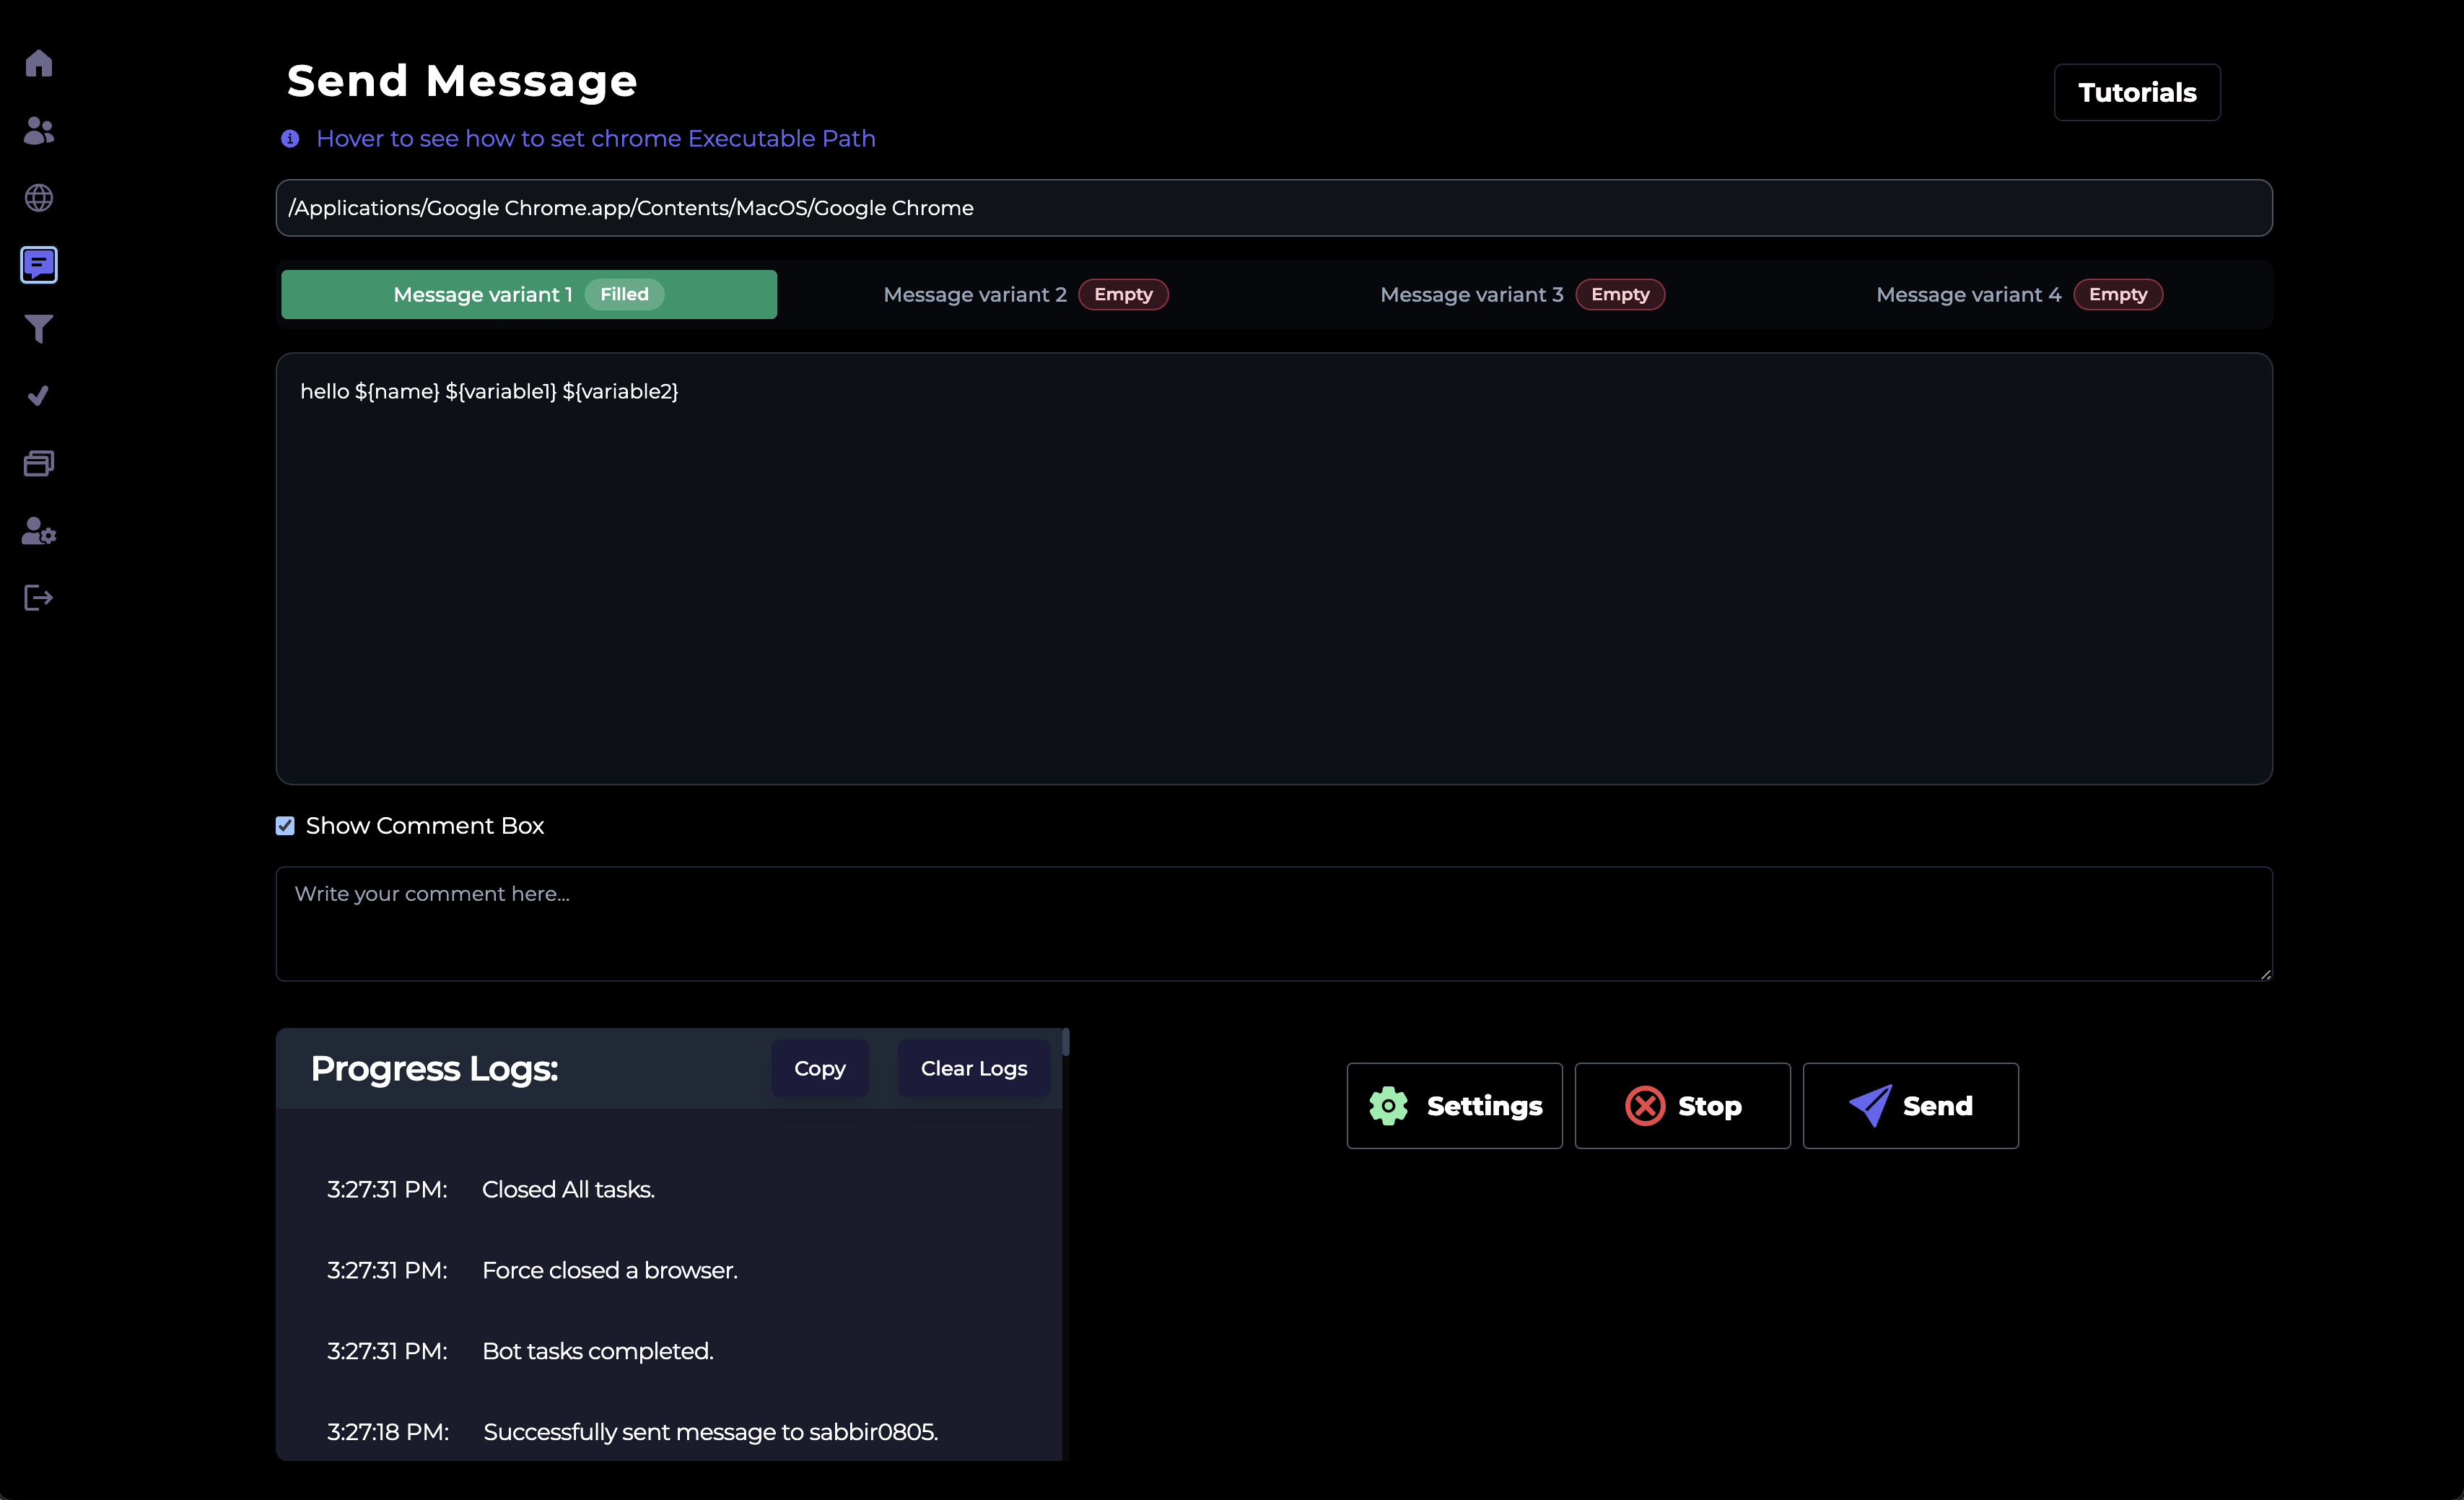Click the info icon beside hover hint

coord(290,139)
